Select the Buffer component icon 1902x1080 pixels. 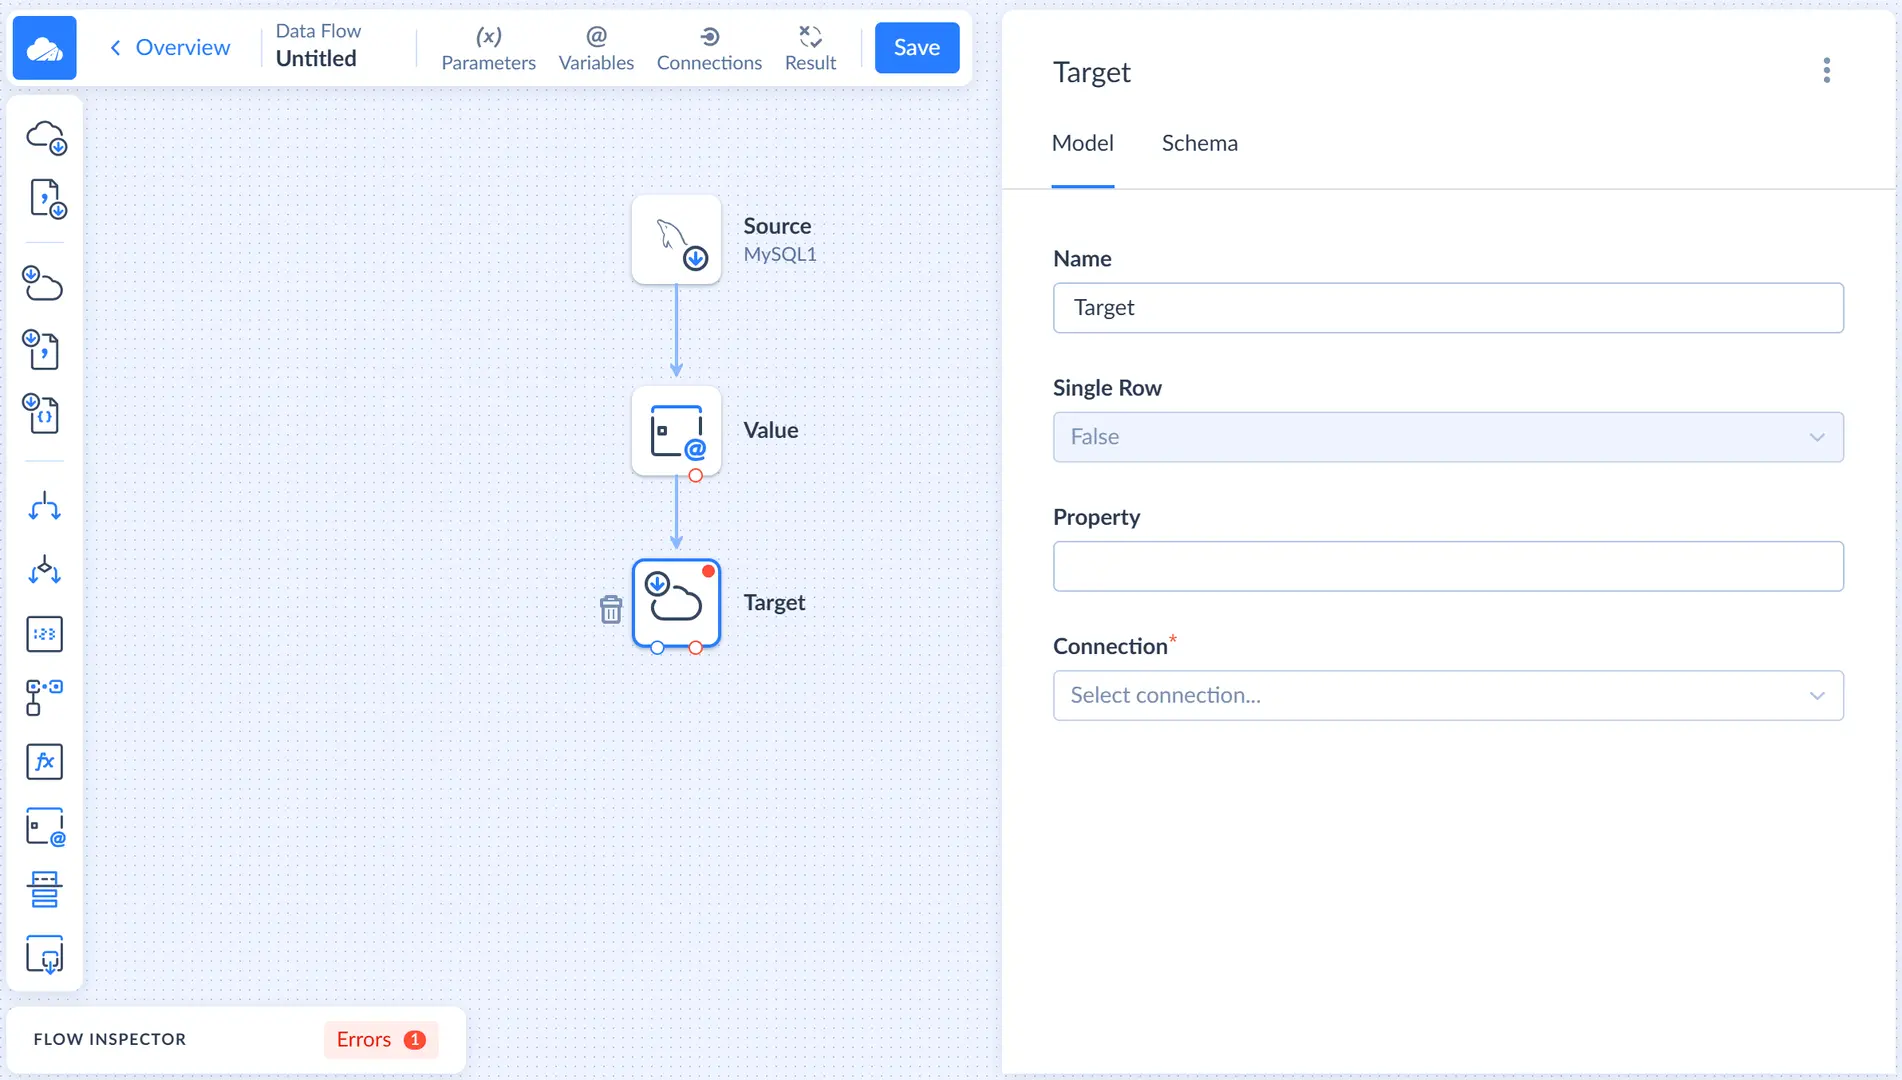pyautogui.click(x=44, y=890)
